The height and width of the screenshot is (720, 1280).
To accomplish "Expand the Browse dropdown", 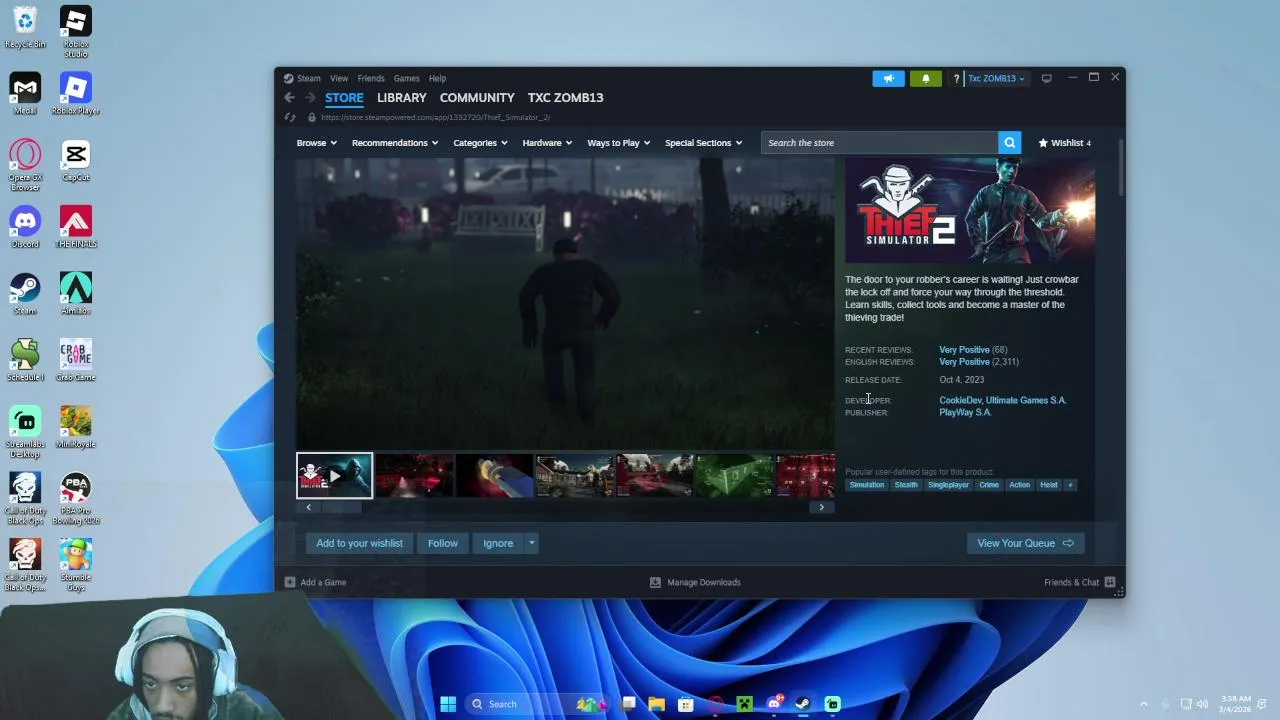I will 317,143.
